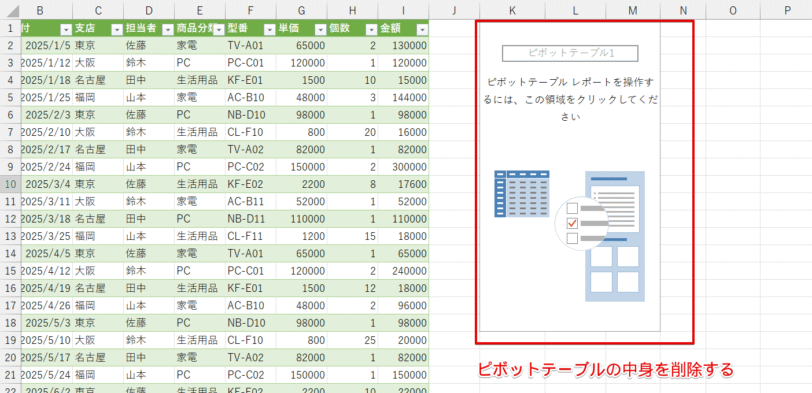Select the date cell 2025/1/5

[47, 46]
